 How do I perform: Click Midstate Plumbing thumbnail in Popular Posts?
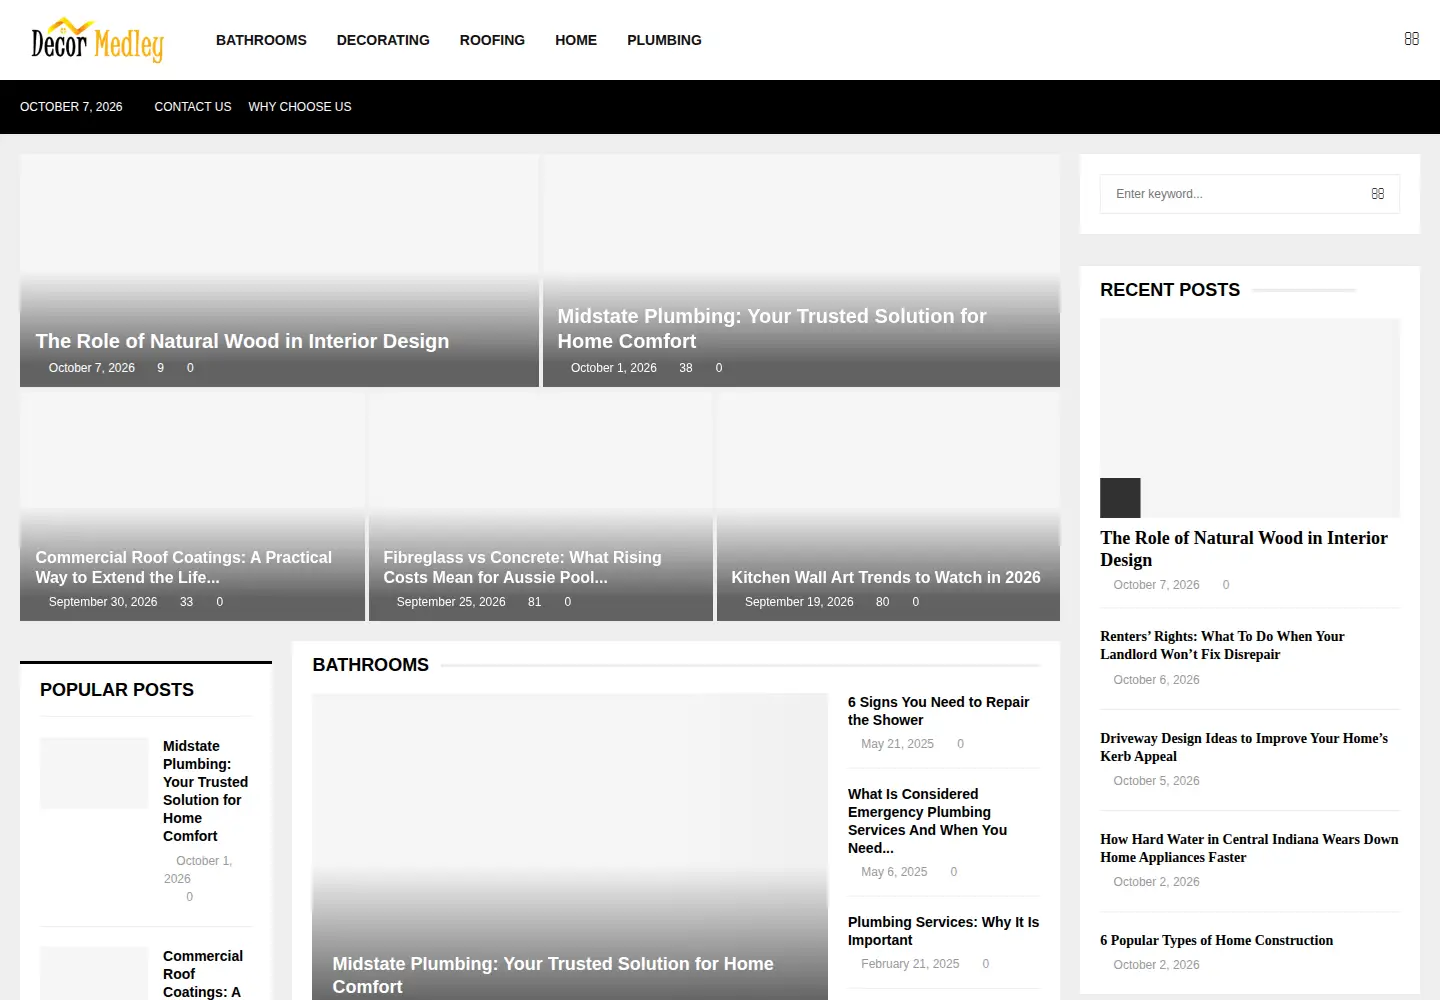pos(94,773)
